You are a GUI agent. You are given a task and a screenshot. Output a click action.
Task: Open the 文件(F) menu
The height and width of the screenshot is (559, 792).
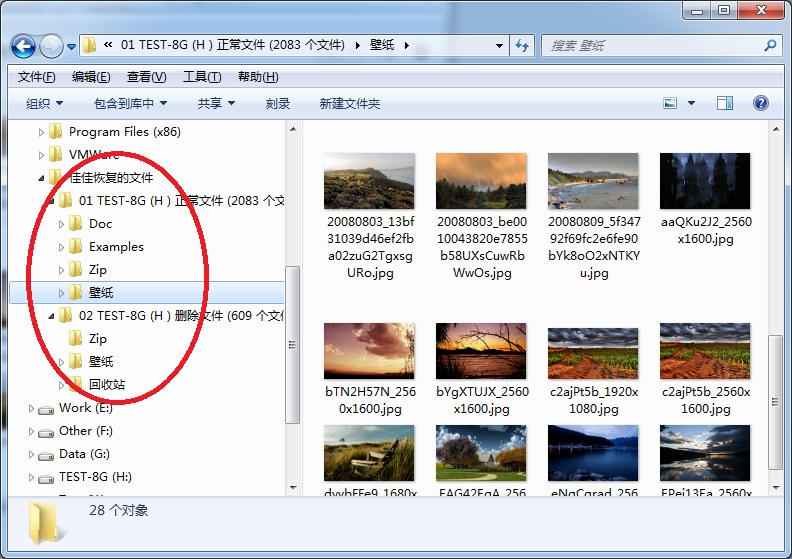(x=36, y=77)
